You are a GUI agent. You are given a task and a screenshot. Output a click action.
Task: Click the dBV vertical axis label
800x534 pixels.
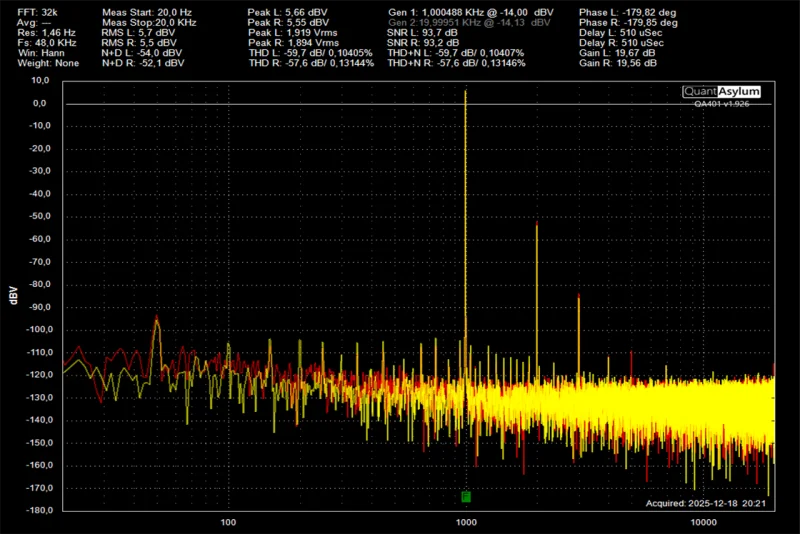pyautogui.click(x=13, y=294)
